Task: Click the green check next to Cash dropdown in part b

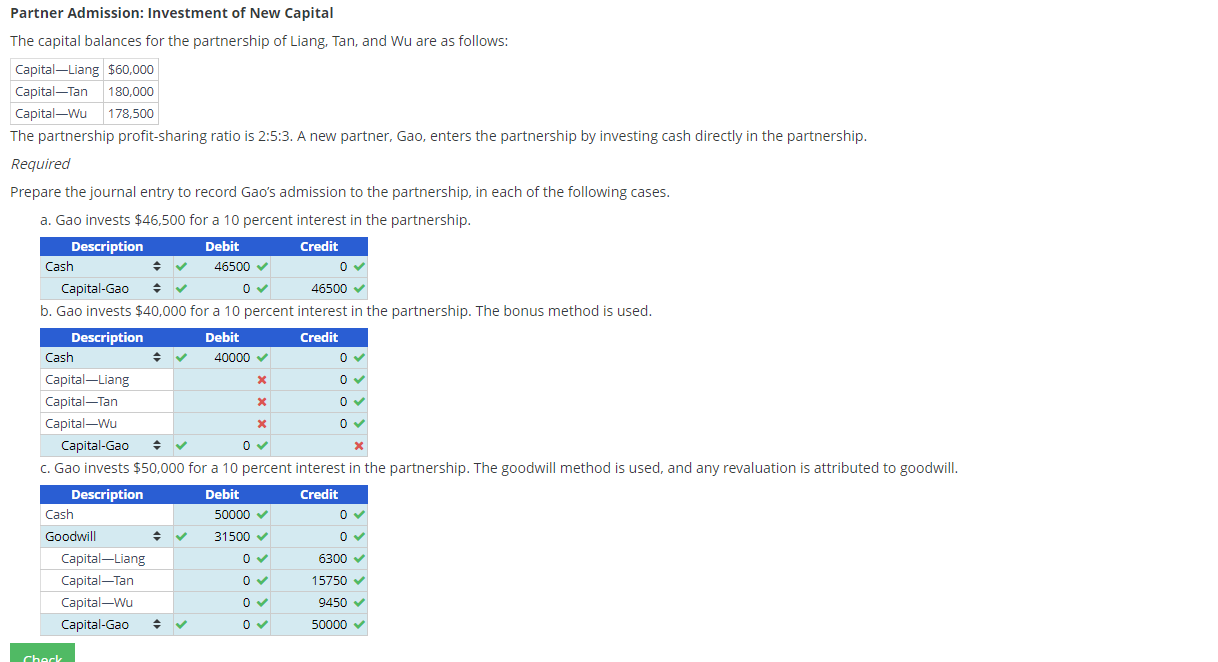Action: point(180,358)
